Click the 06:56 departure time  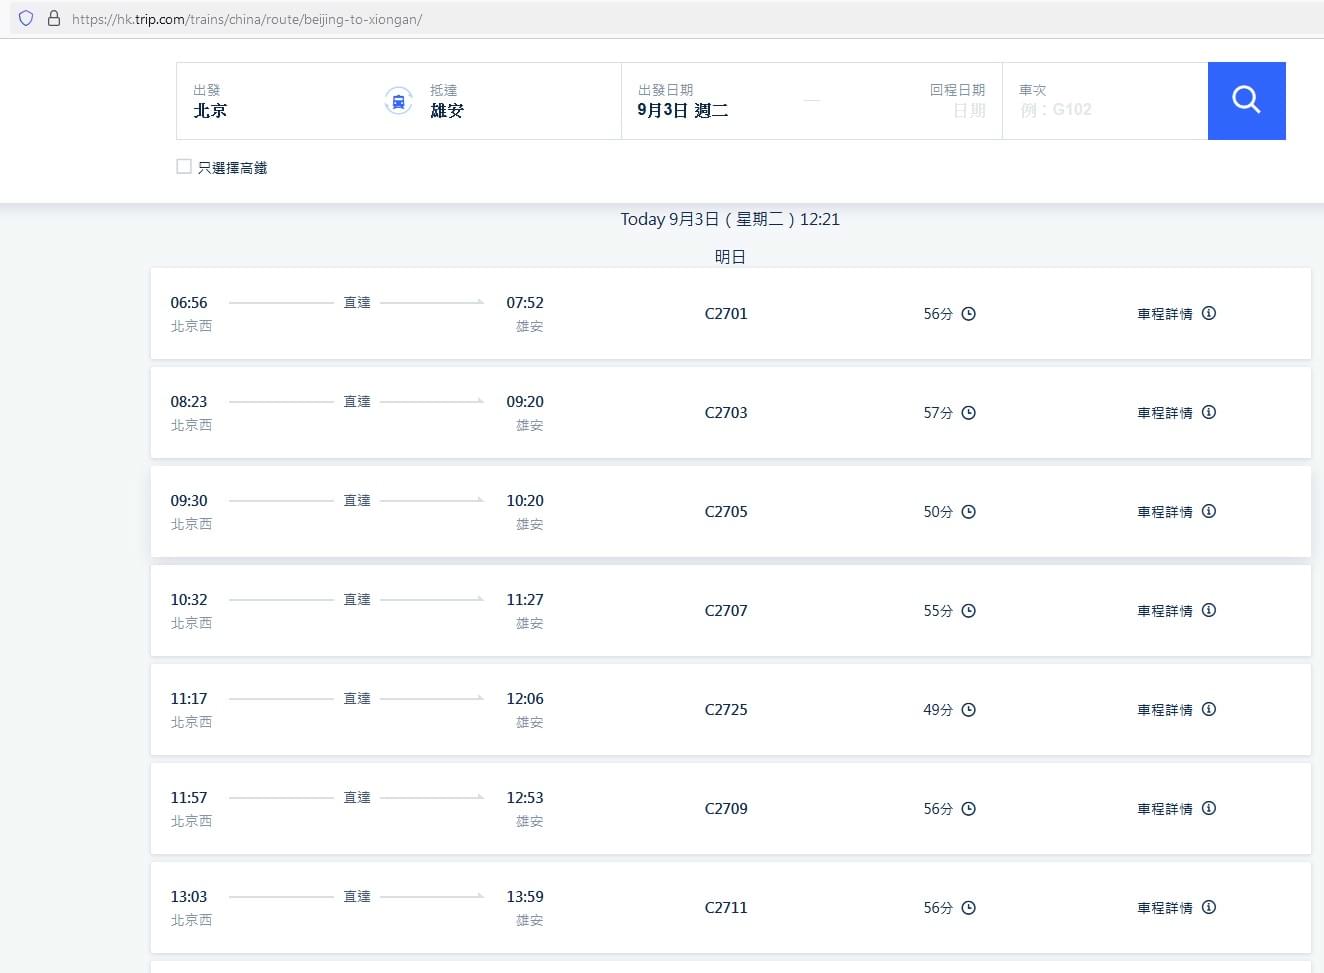pyautogui.click(x=189, y=303)
